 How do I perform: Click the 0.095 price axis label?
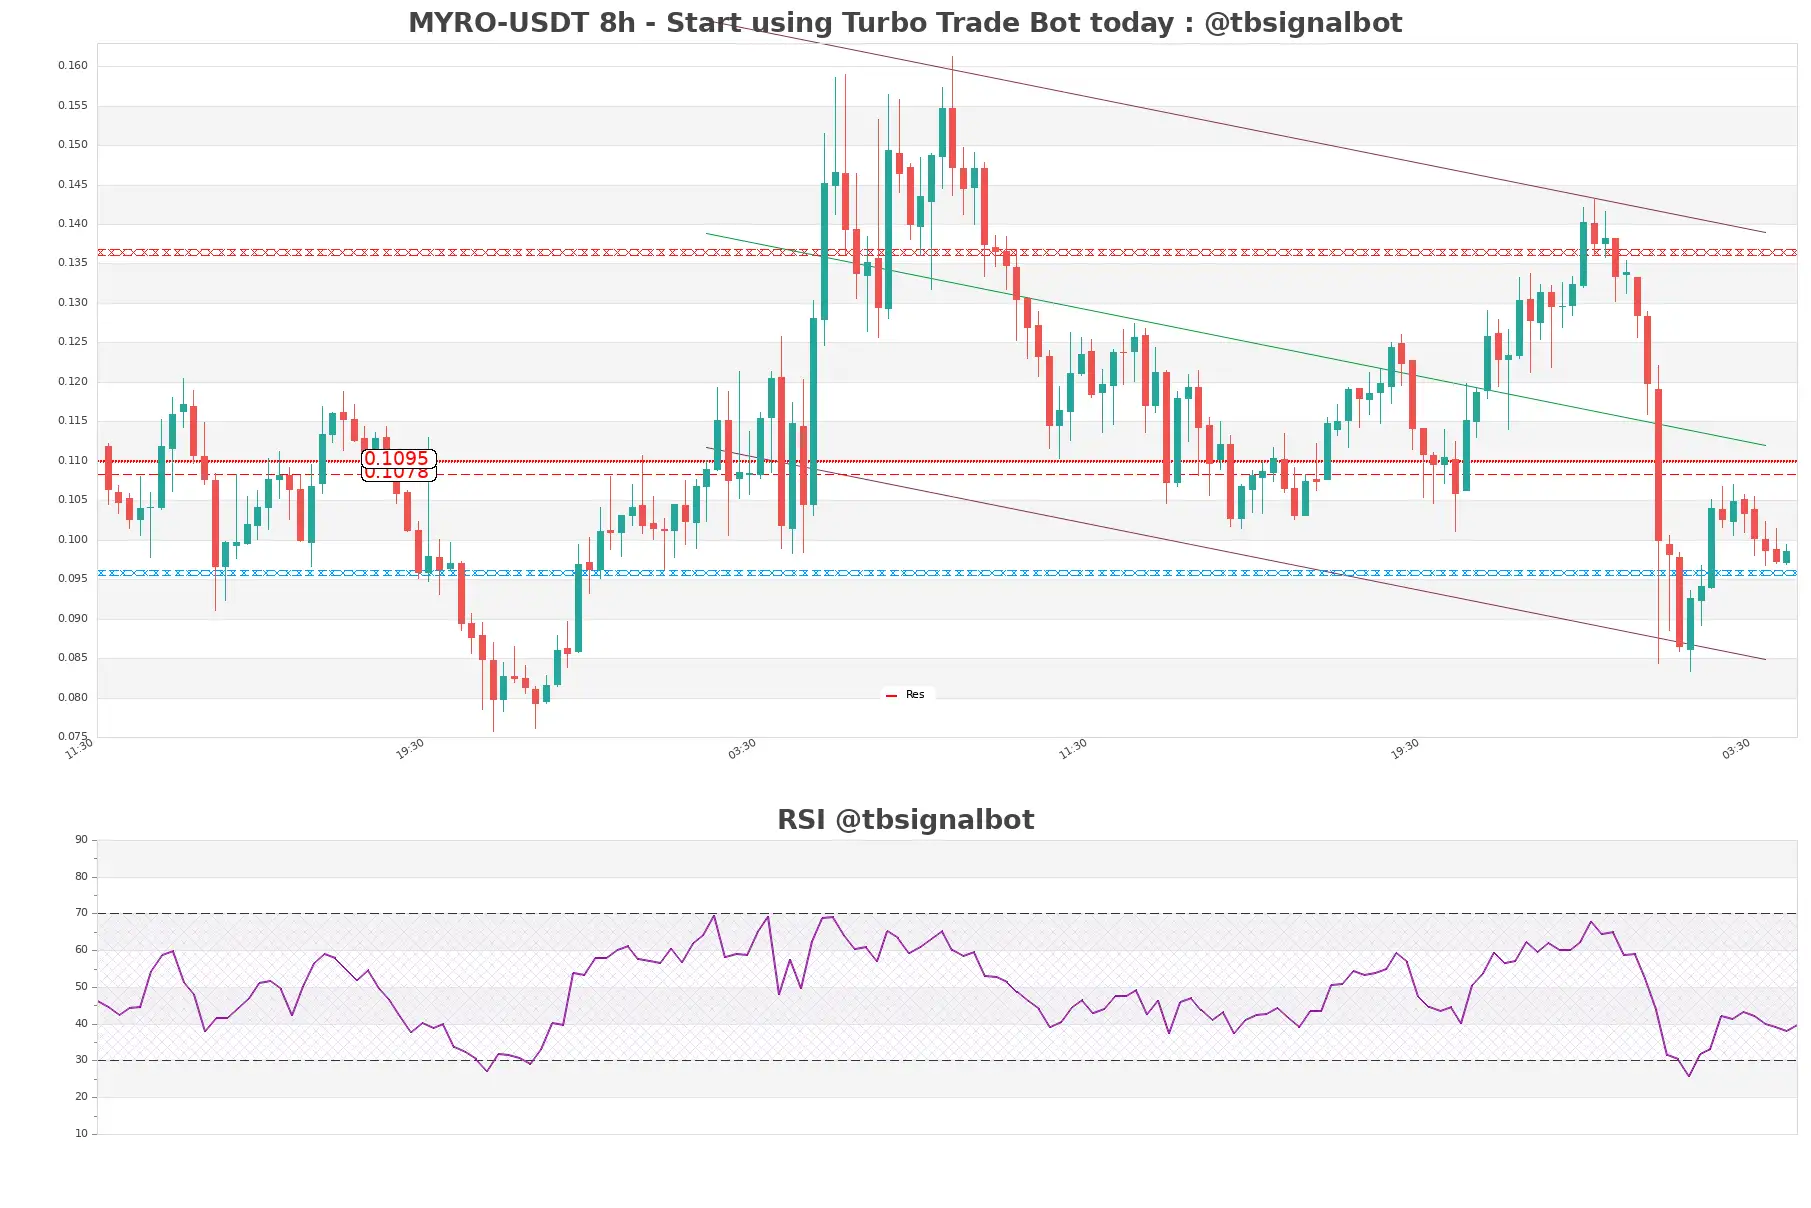(73, 579)
